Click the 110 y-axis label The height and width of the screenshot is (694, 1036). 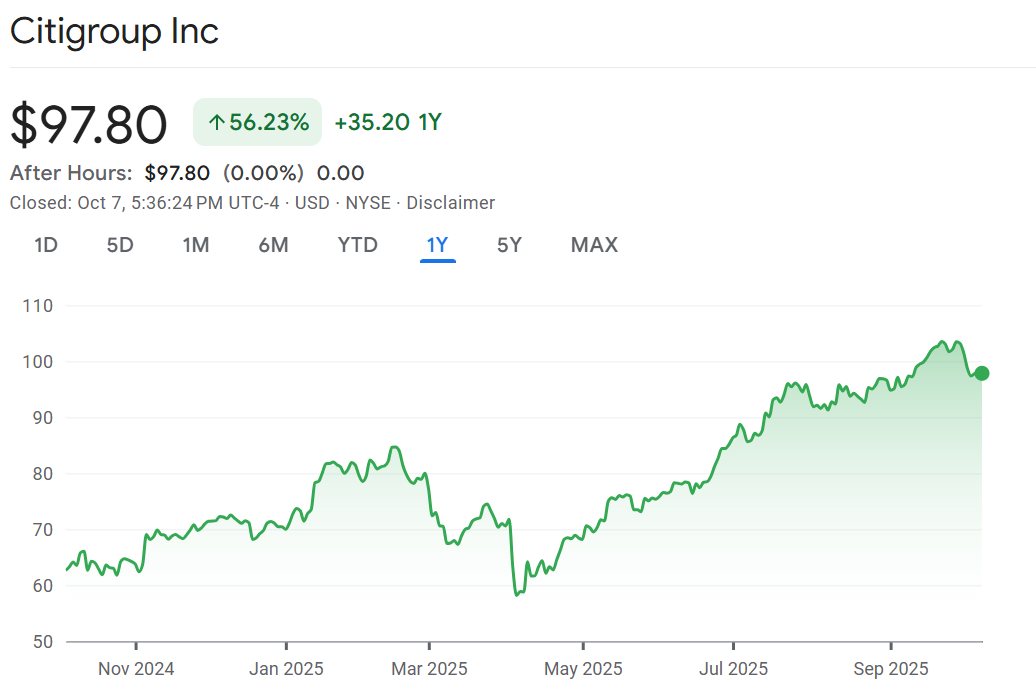(x=37, y=306)
